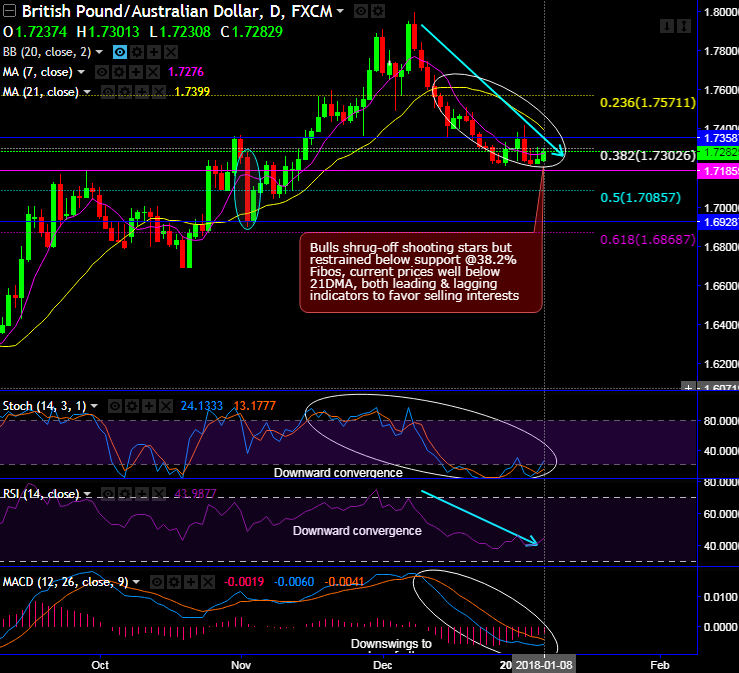Toggle MACD indicator visibility eye
This screenshot has height=673, width=739.
(157, 582)
